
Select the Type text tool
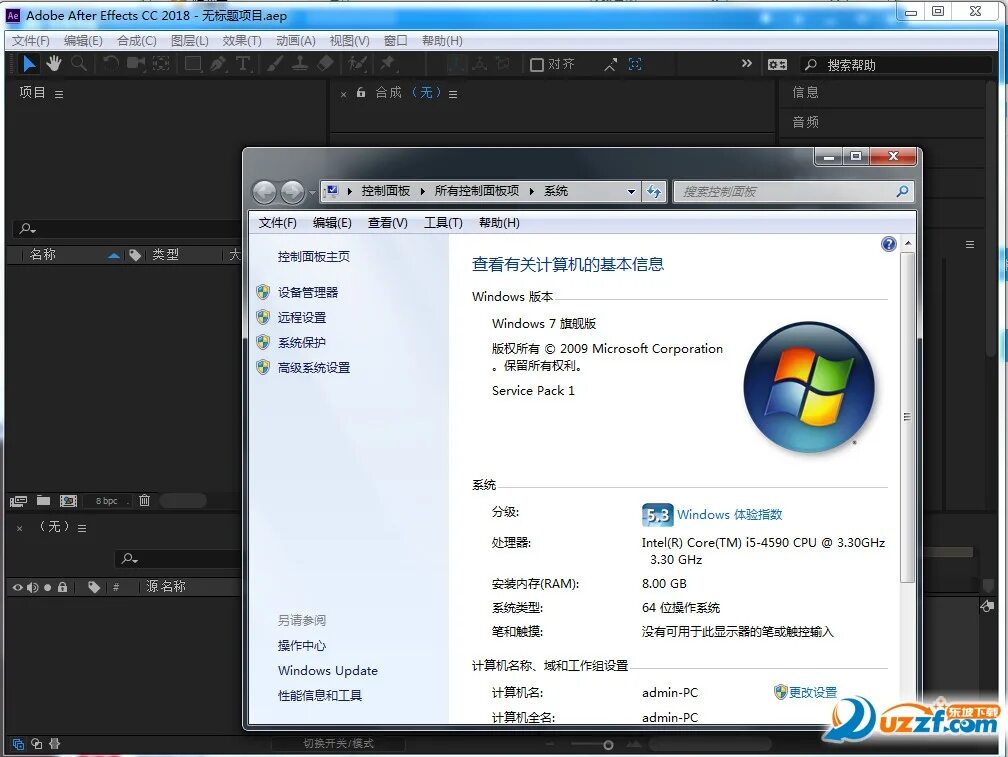tap(243, 64)
